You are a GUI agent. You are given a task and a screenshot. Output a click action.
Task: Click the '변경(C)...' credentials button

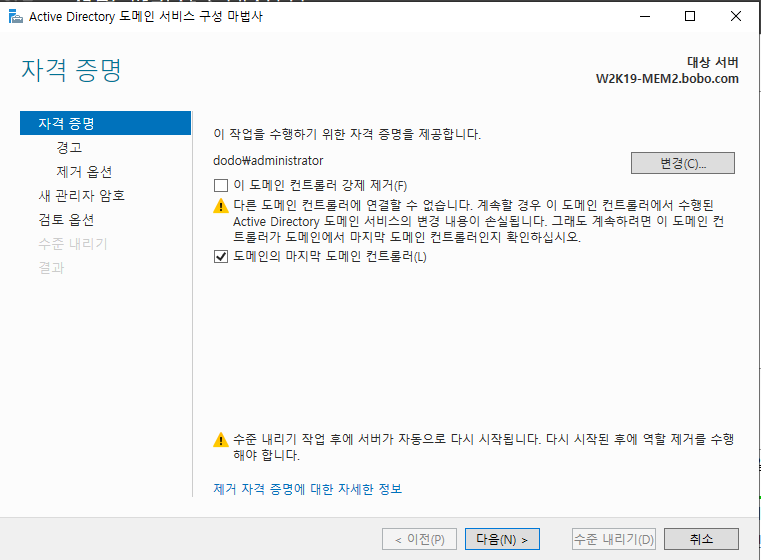[x=682, y=163]
